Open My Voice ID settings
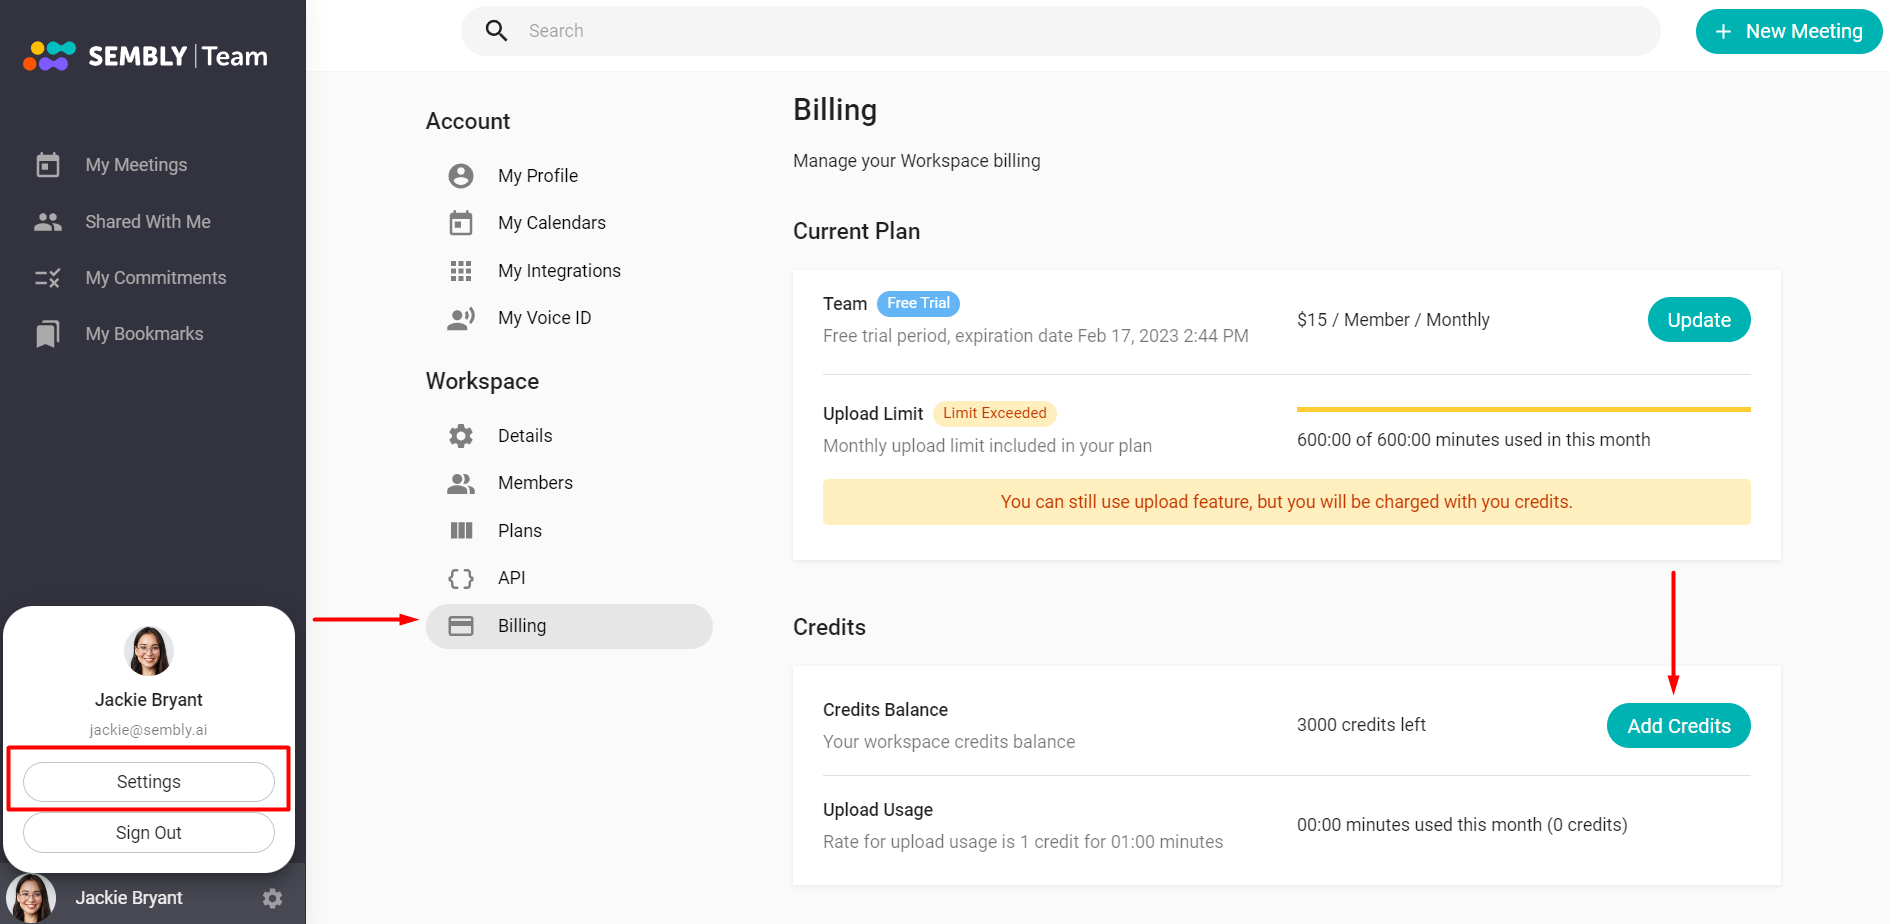Image resolution: width=1889 pixels, height=924 pixels. point(569,318)
